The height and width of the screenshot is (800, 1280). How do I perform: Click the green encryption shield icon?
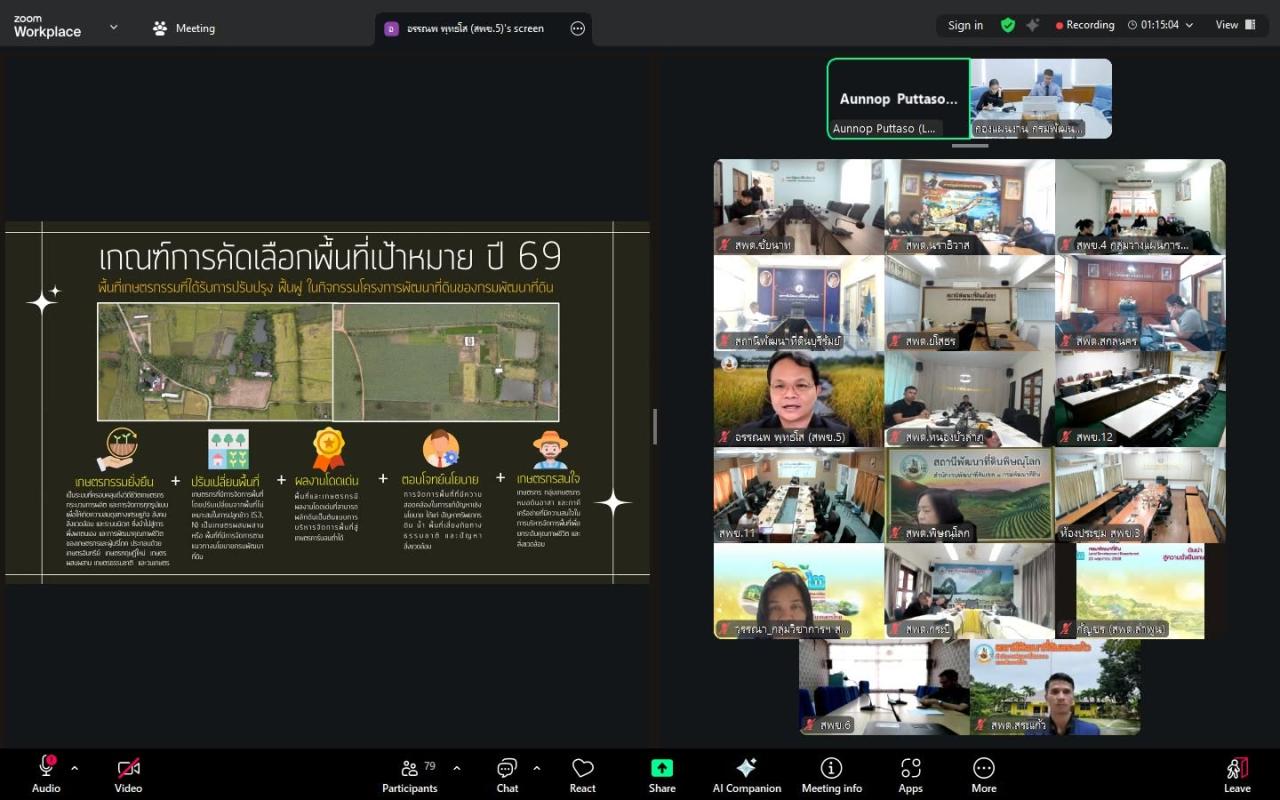click(1008, 25)
